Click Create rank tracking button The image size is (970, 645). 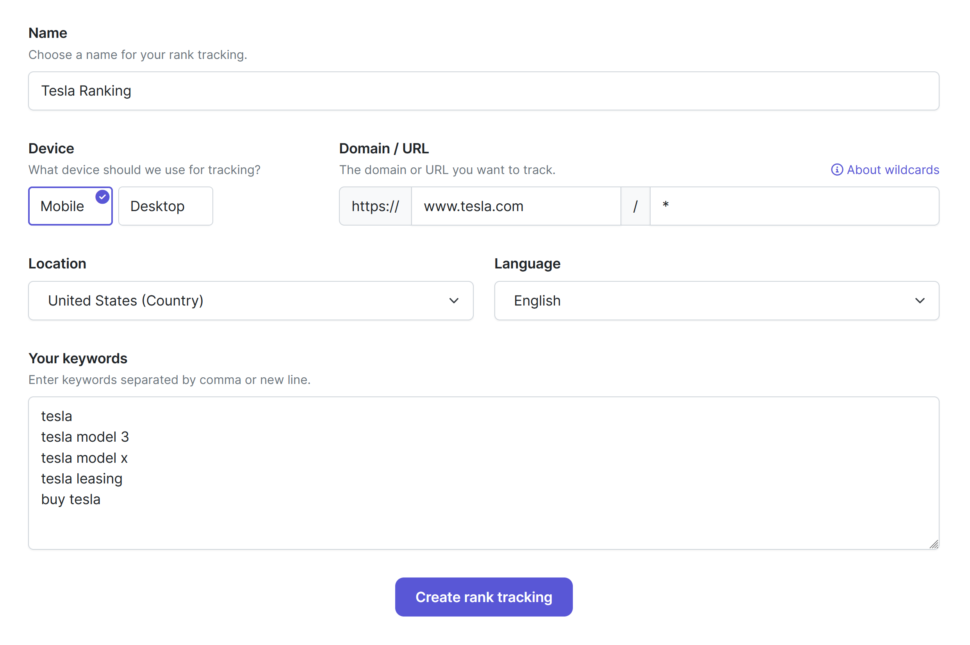coord(484,597)
